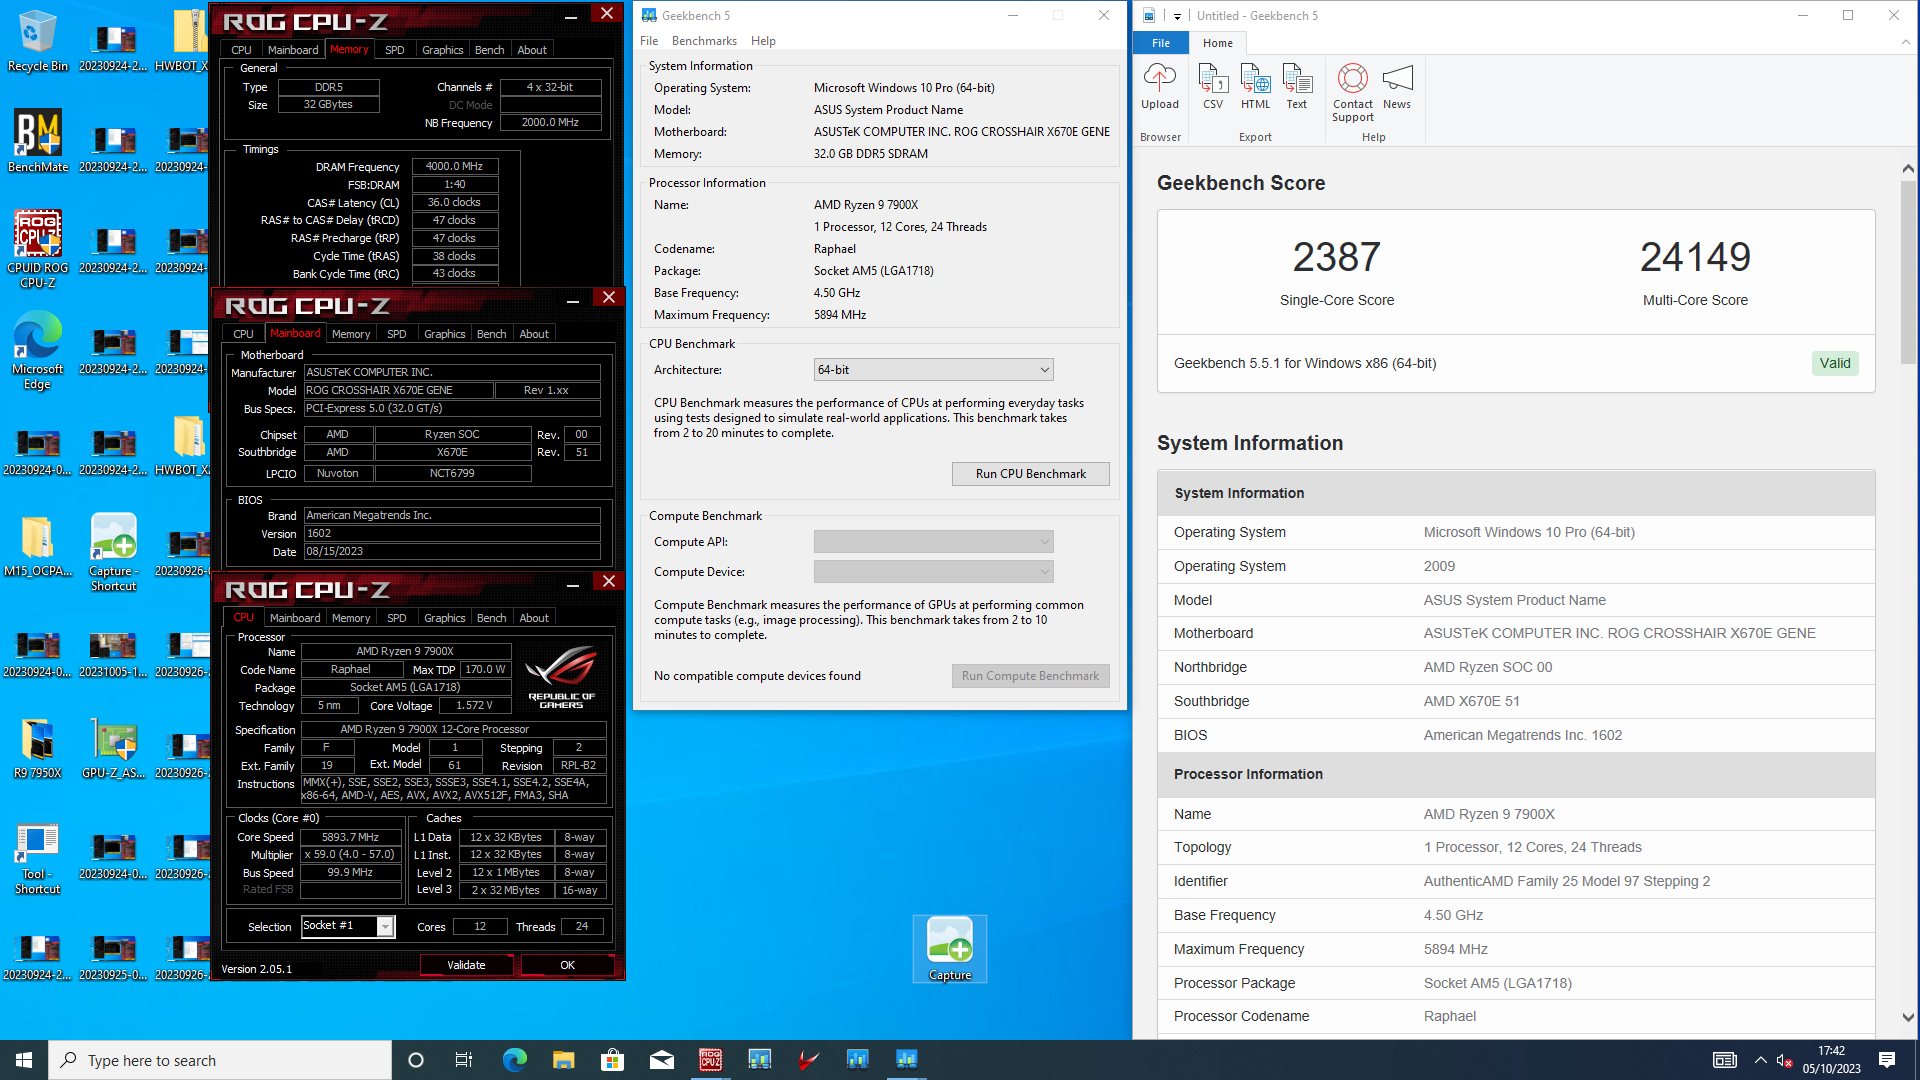Click the Valid badge in Geekbench score
Image resolution: width=1920 pixels, height=1080 pixels.
click(1834, 363)
